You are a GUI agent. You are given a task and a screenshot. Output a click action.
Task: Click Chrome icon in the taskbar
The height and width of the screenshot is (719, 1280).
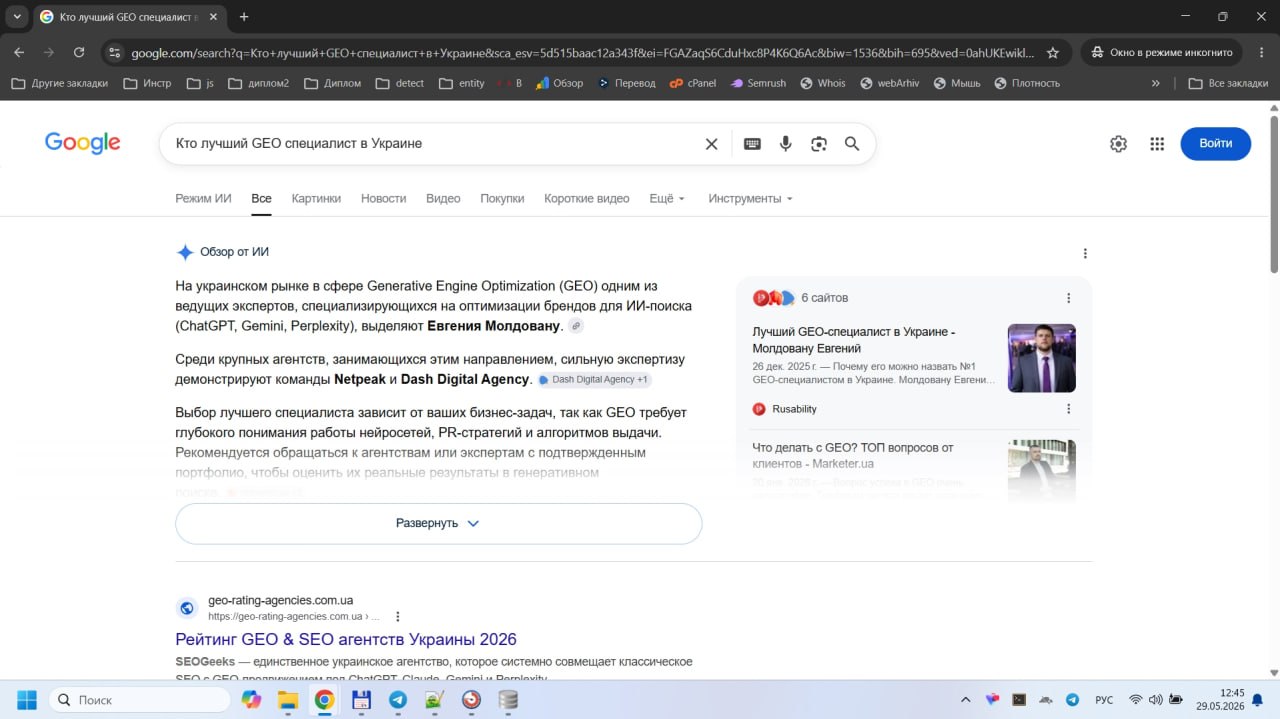[x=324, y=700]
